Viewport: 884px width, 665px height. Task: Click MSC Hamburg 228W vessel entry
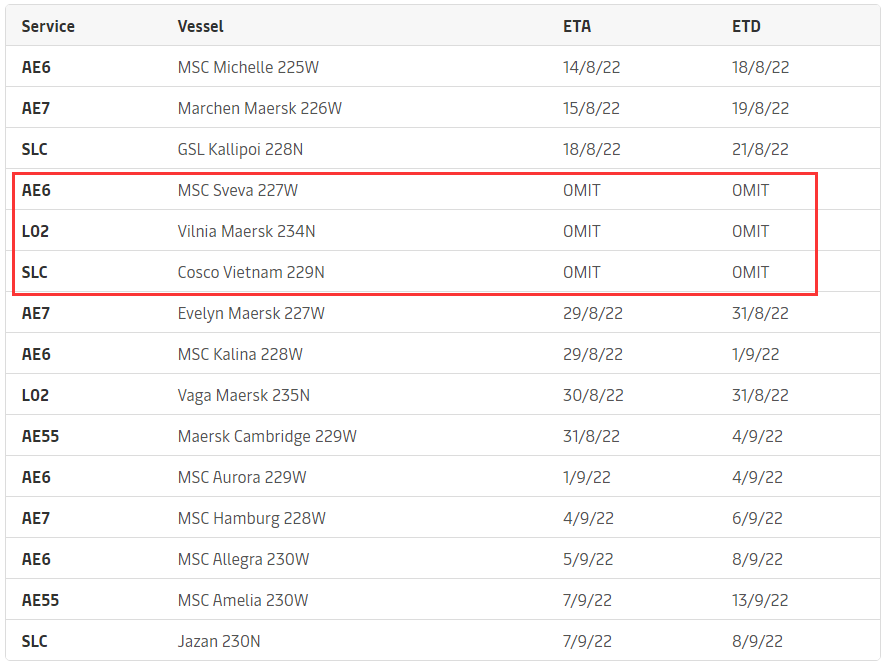tap(251, 519)
